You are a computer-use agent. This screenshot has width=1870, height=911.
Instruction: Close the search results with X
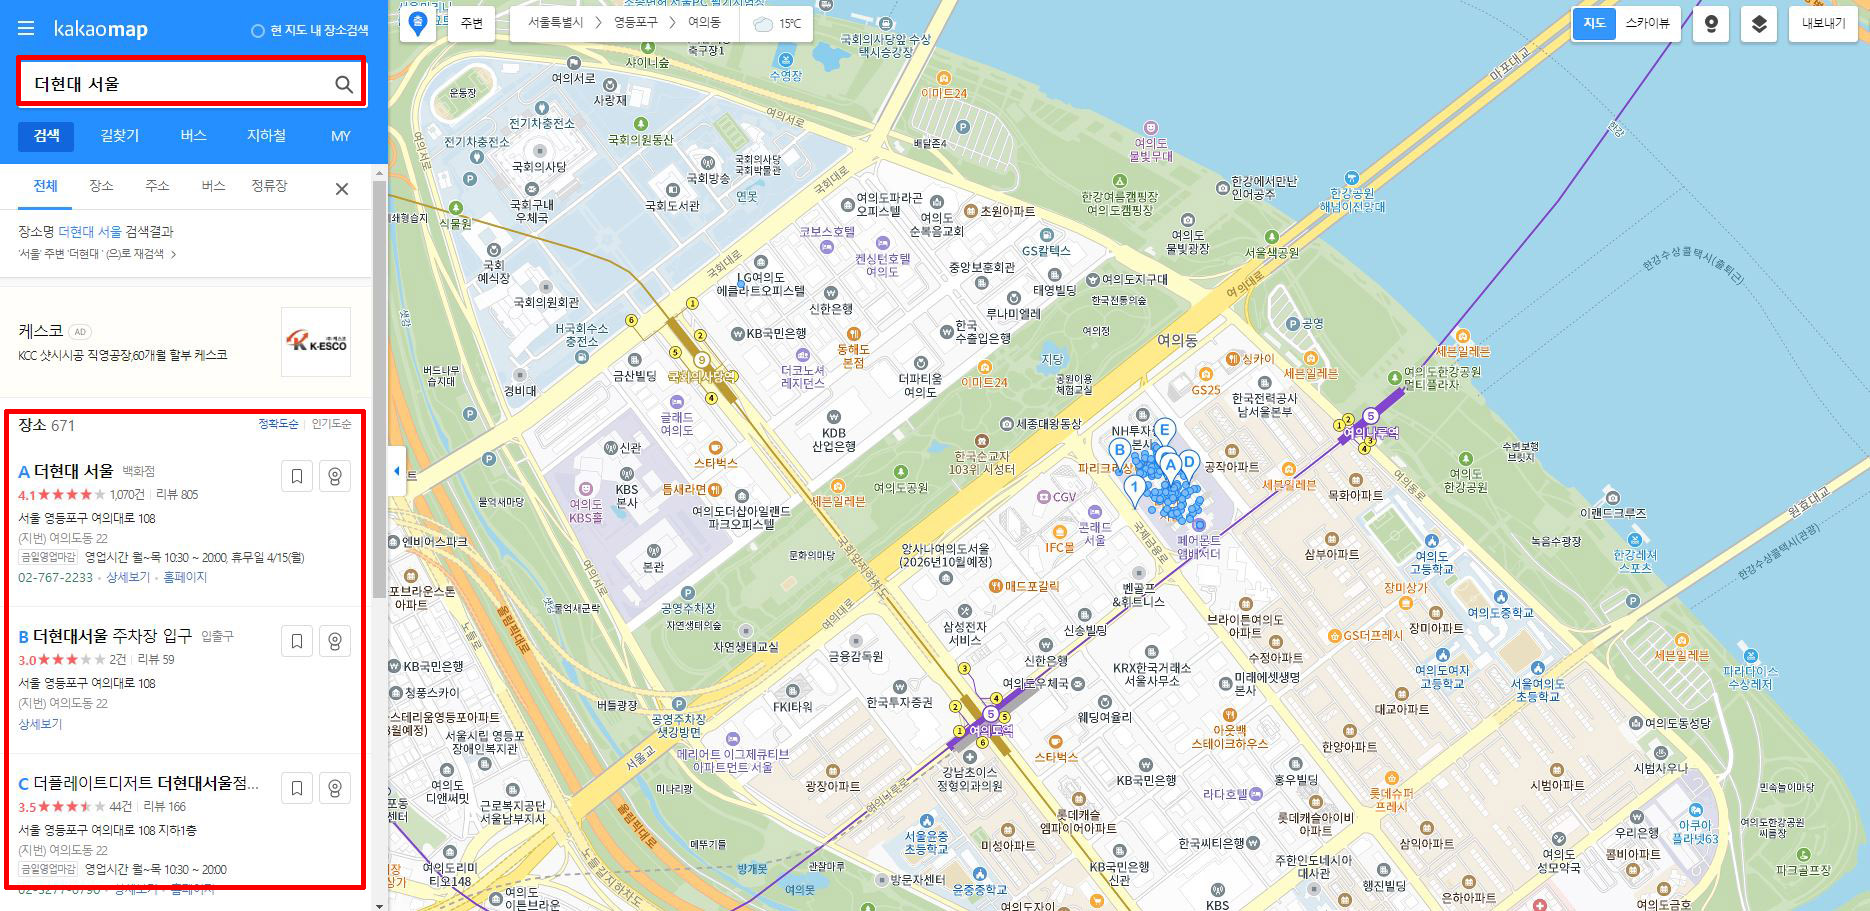342,189
